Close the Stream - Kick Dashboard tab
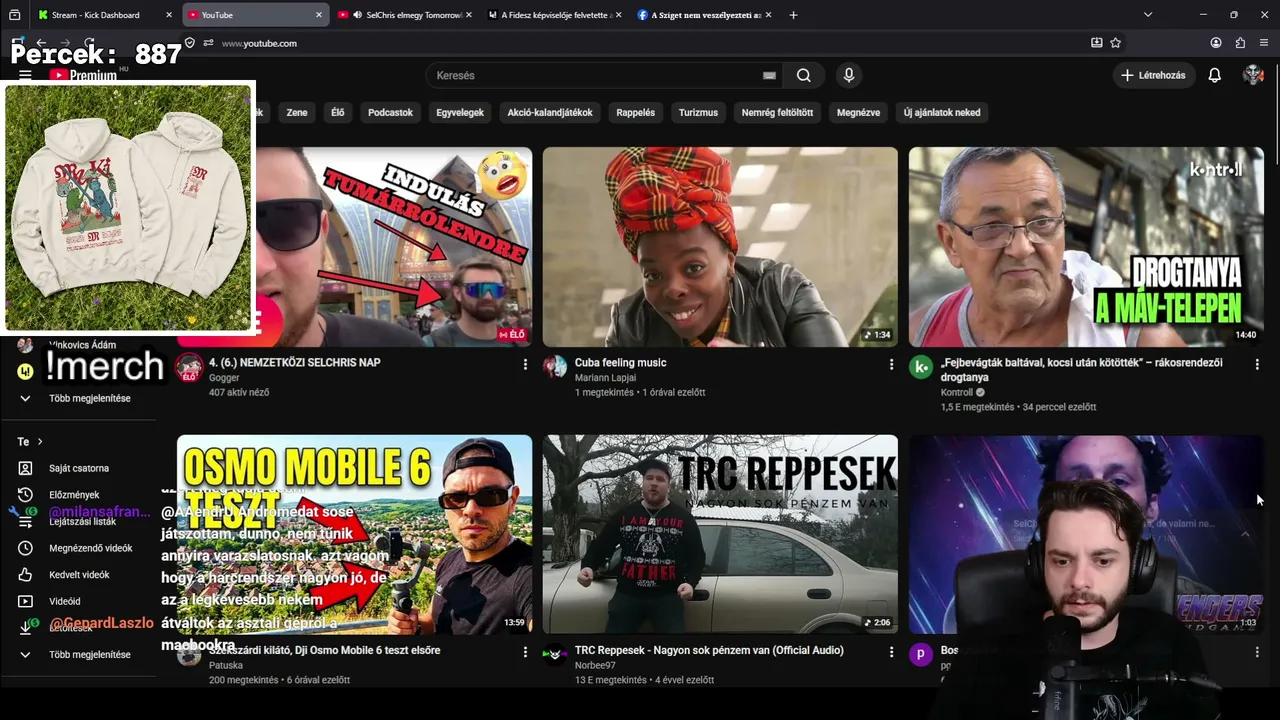Screen dimensions: 1280x720 169,15
